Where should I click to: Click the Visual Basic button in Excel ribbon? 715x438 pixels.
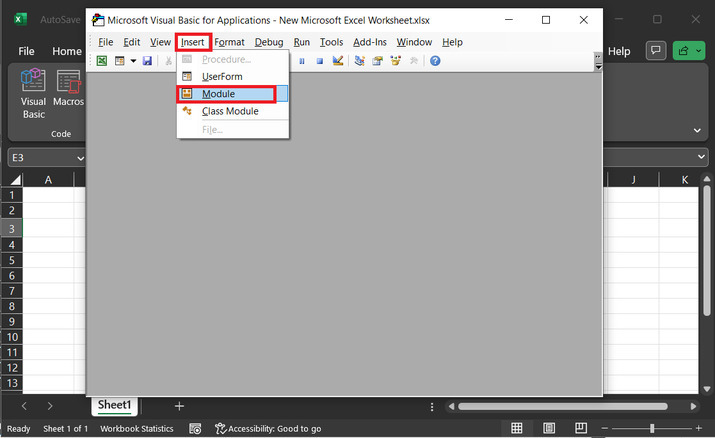[x=33, y=94]
